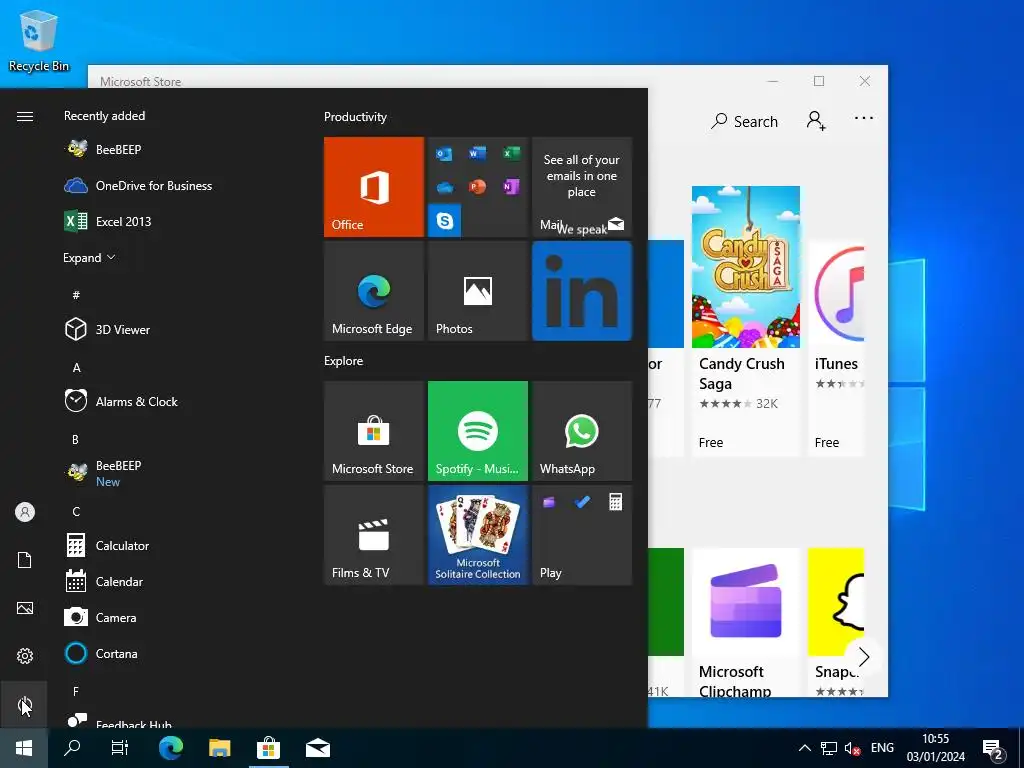
Task: Open the Spotify Music tile
Action: (x=477, y=431)
